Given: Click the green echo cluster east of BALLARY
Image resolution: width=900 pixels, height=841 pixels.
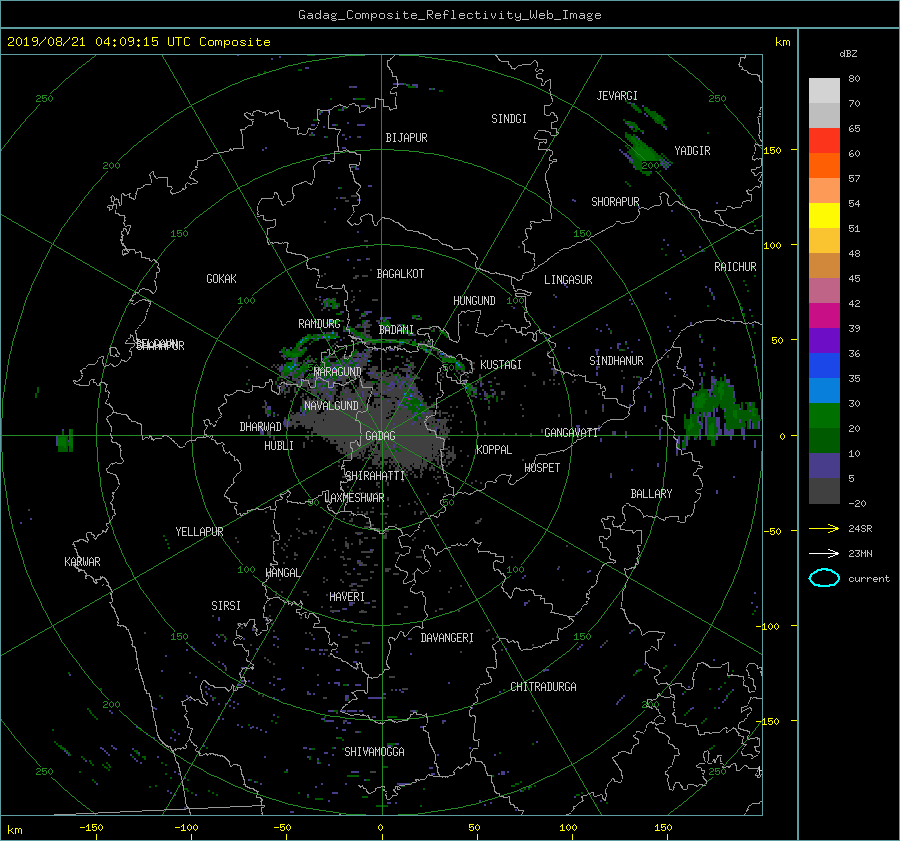Looking at the screenshot, I should coord(721,412).
